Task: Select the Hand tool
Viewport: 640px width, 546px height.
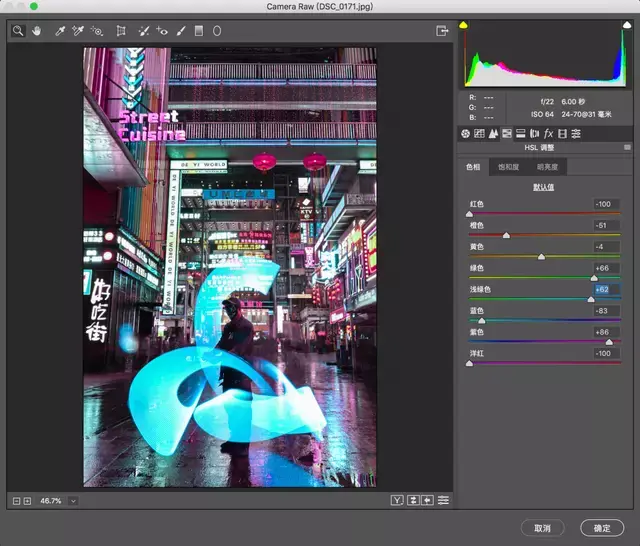Action: [37, 31]
